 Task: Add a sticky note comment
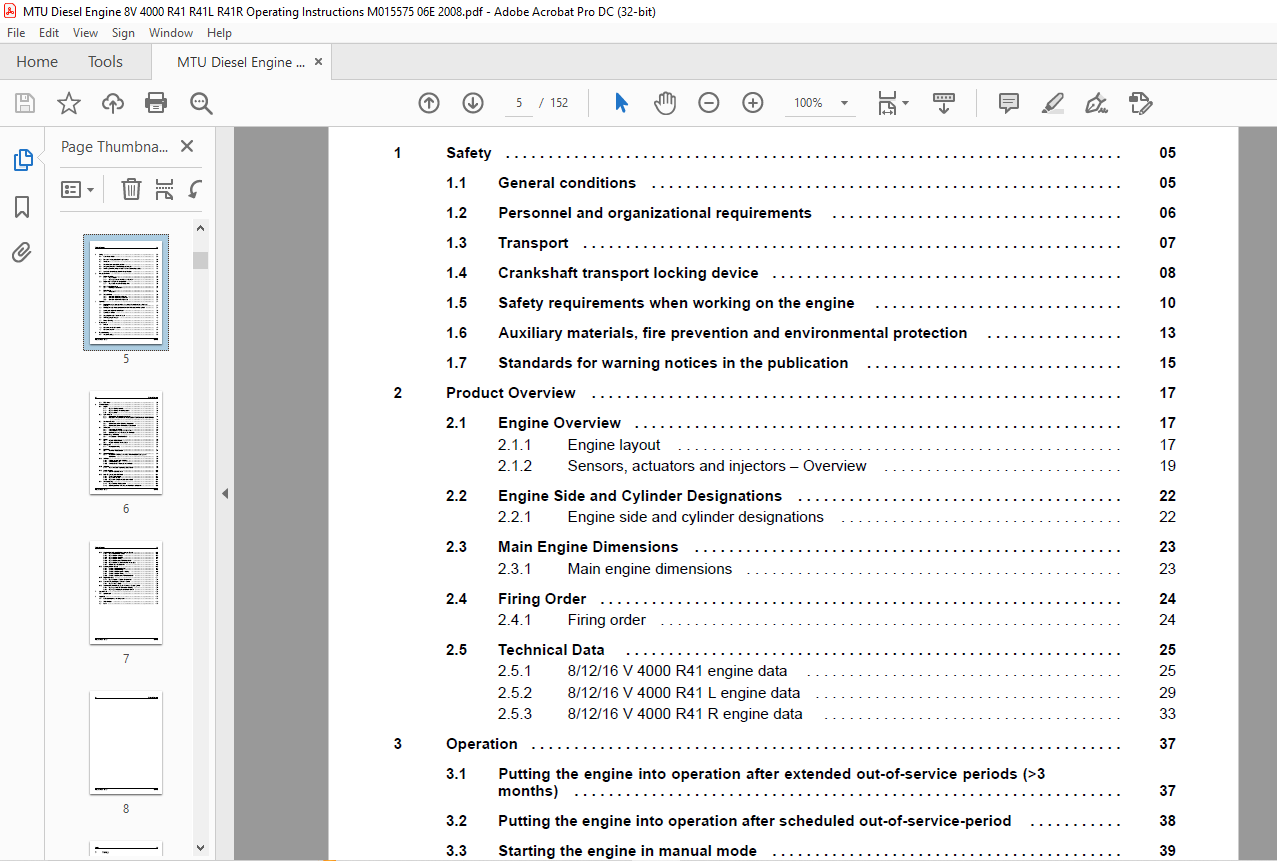click(x=1008, y=103)
